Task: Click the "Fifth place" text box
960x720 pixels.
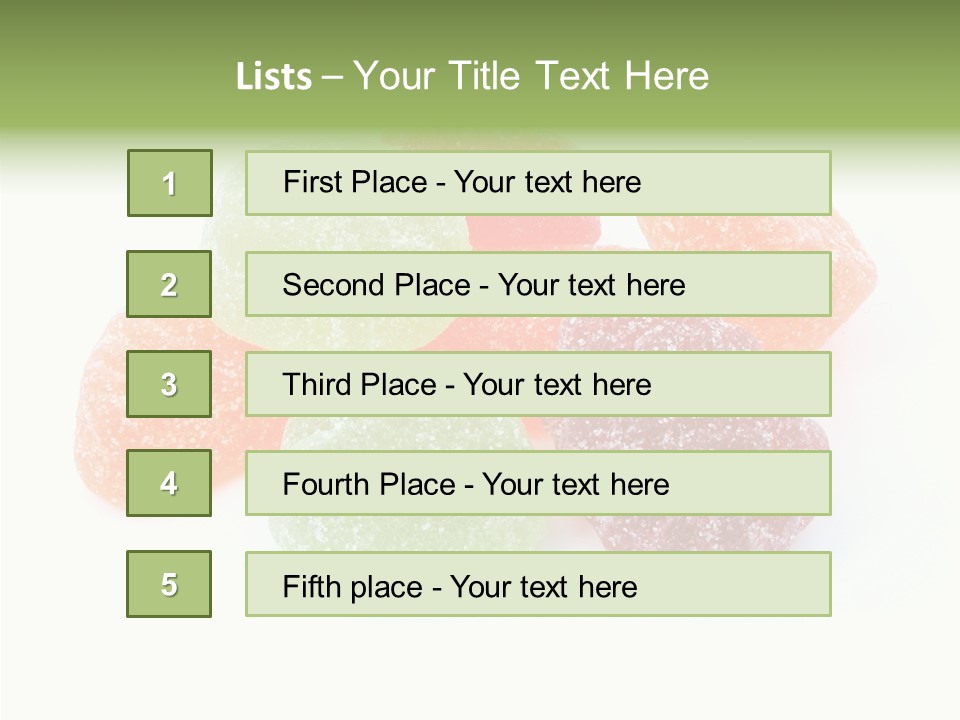Action: [538, 584]
